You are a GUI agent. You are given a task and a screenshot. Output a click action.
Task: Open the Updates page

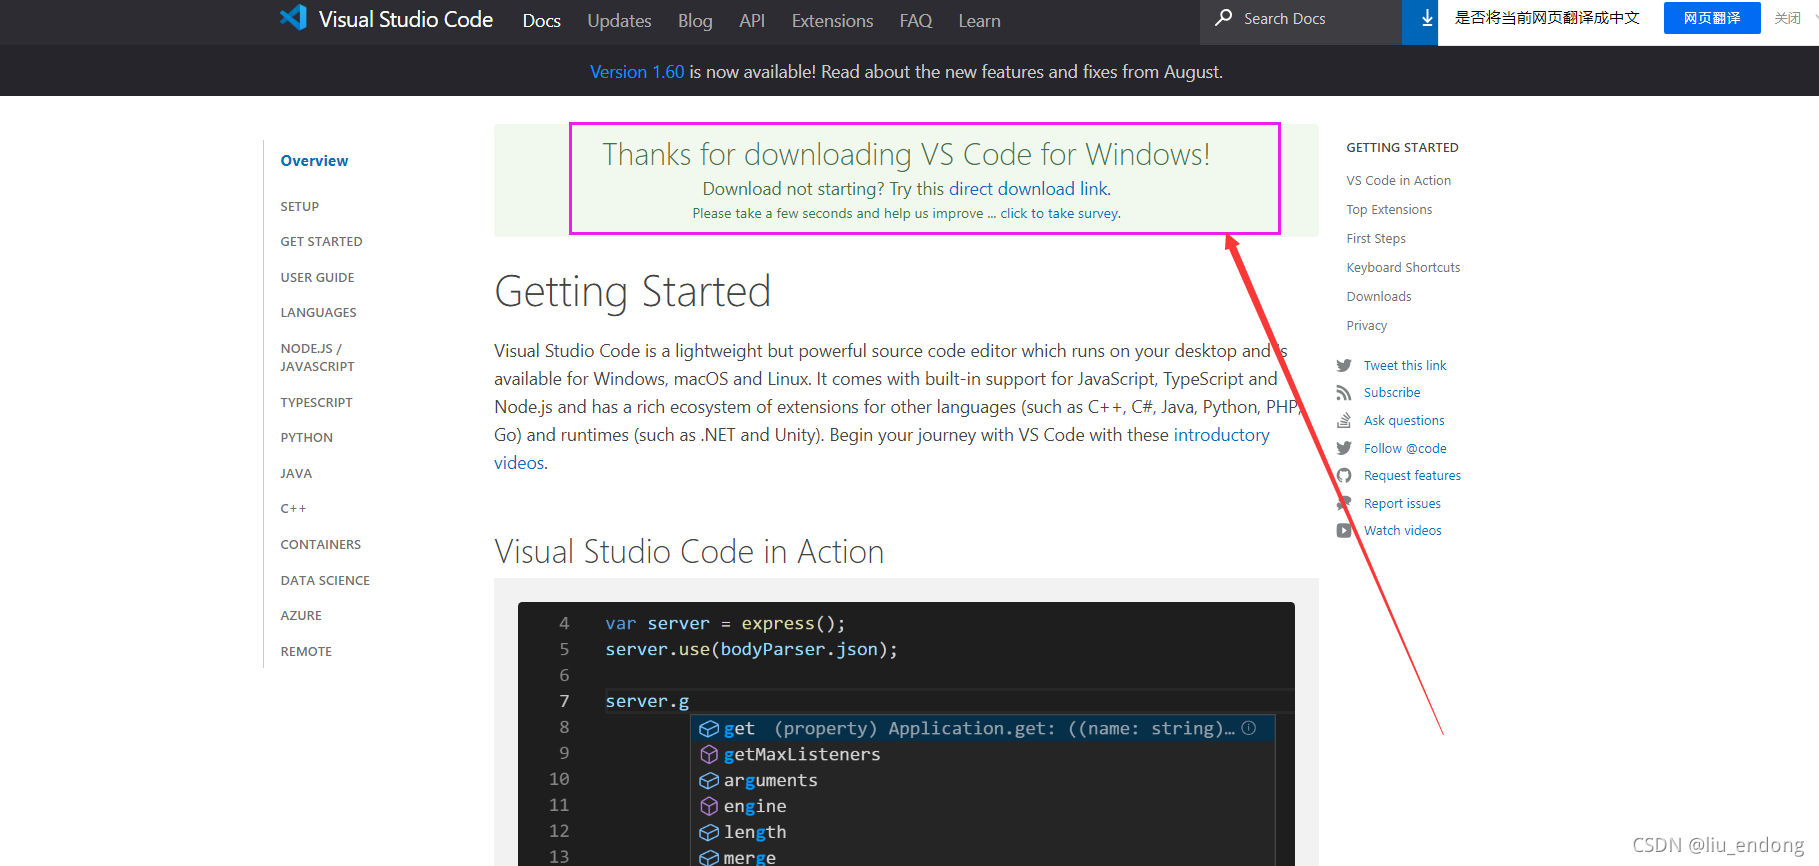tap(619, 21)
